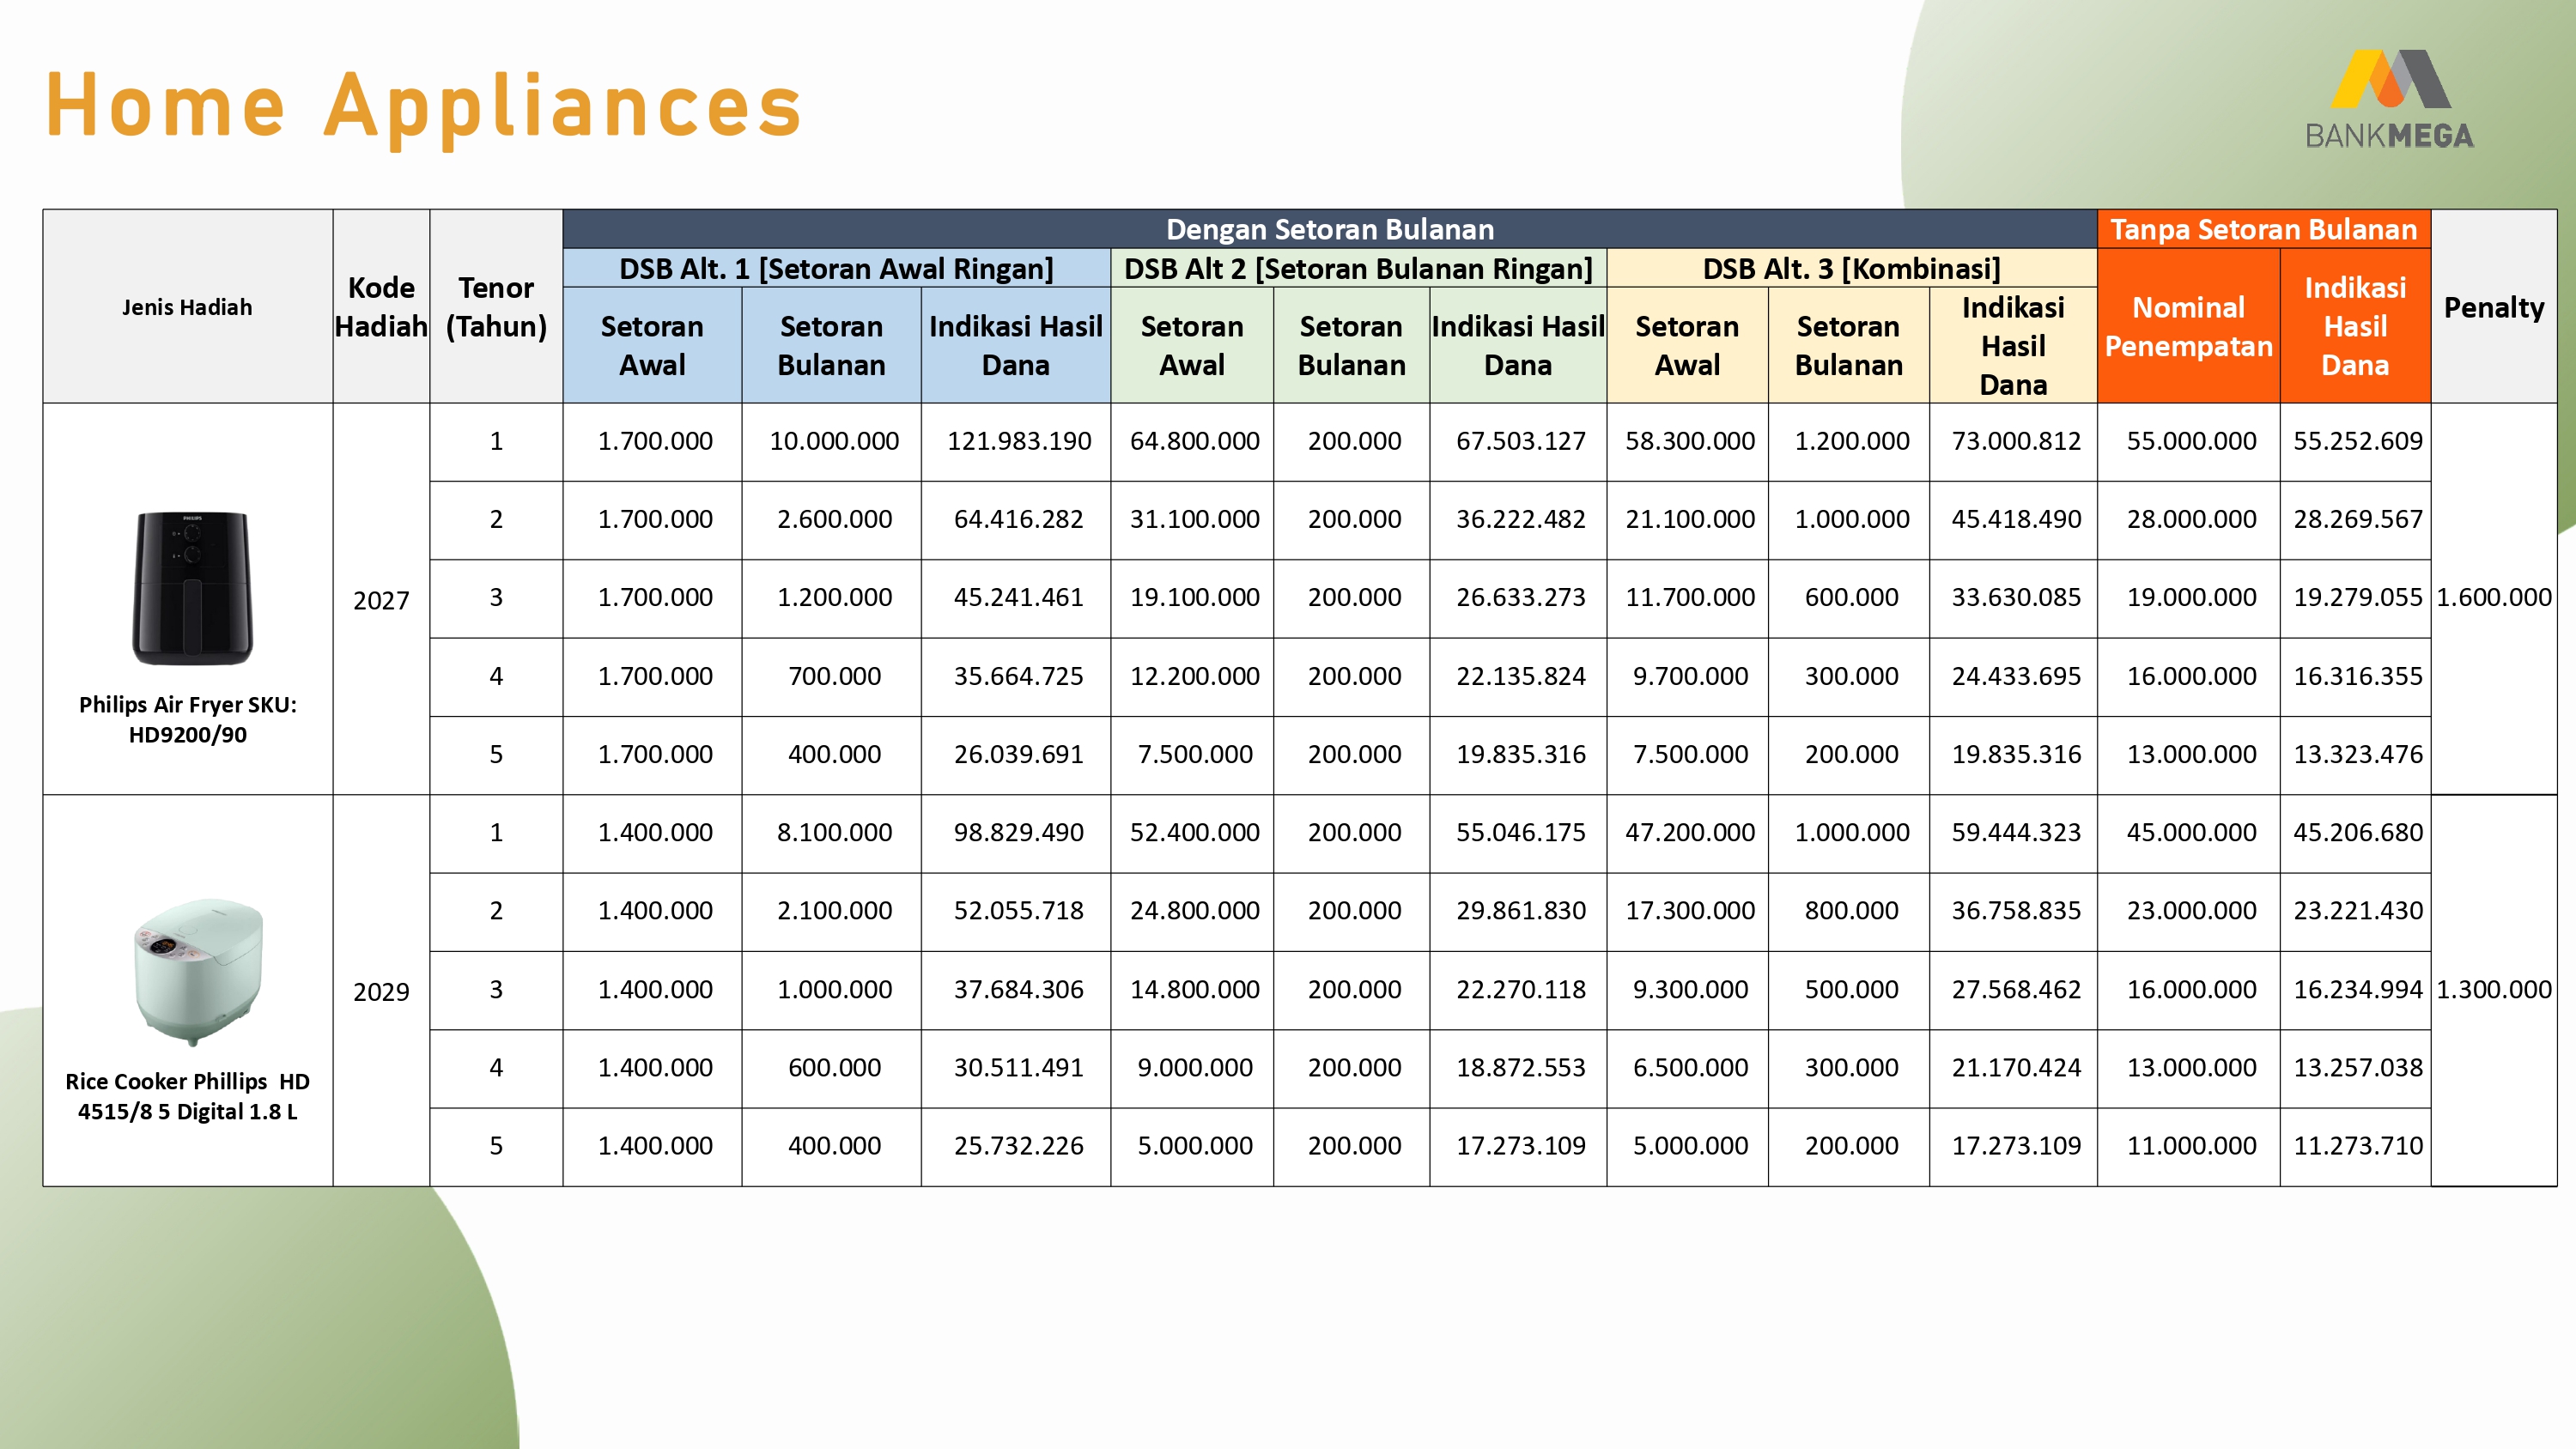Click the Penalty column header

2493,307
